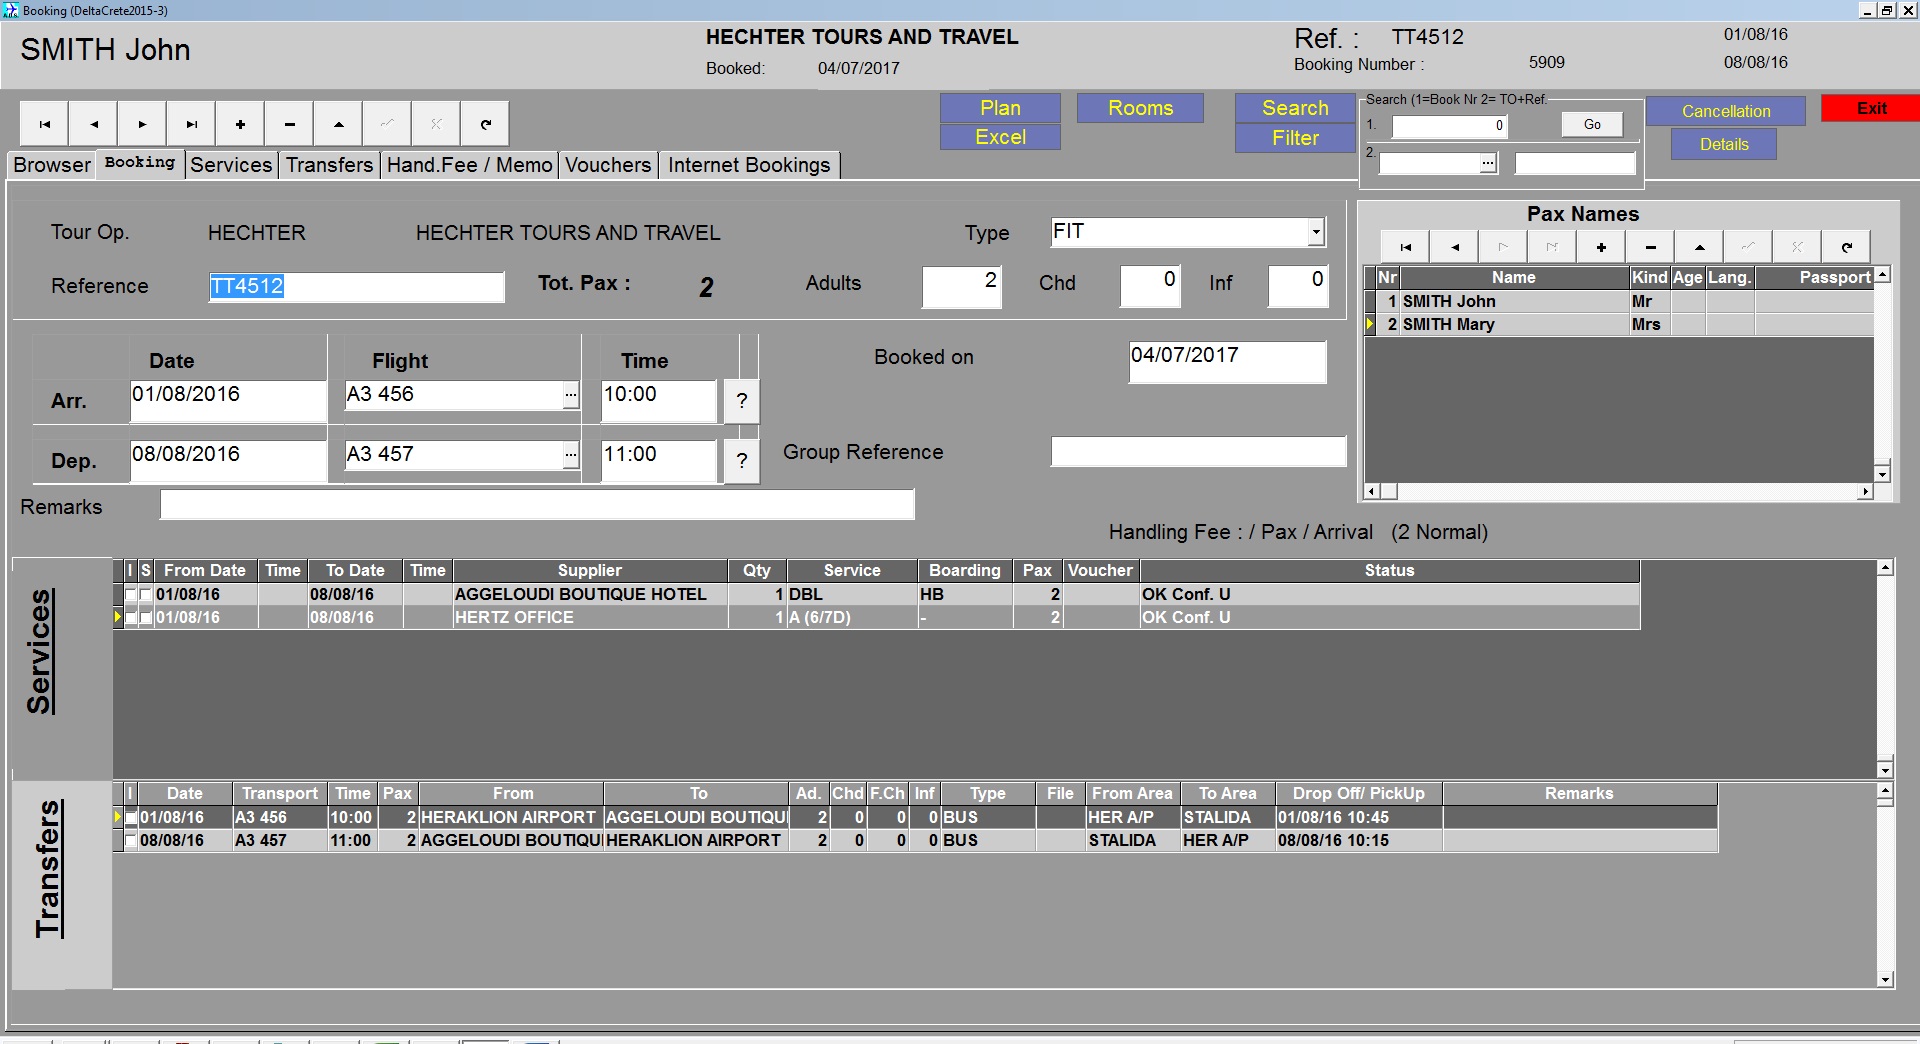Go to previous passenger in Pax Names
This screenshot has height=1044, width=1920.
[x=1455, y=247]
